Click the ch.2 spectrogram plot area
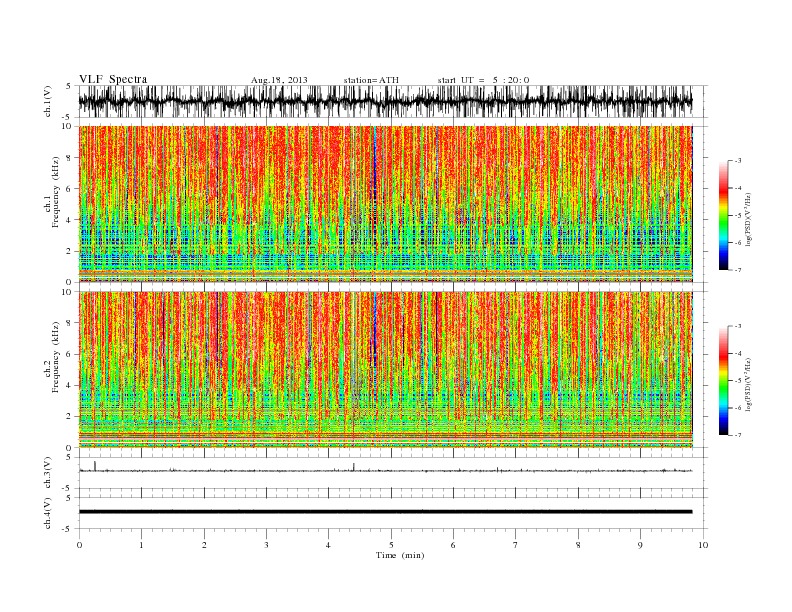This screenshot has width=792, height=612. 386,370
